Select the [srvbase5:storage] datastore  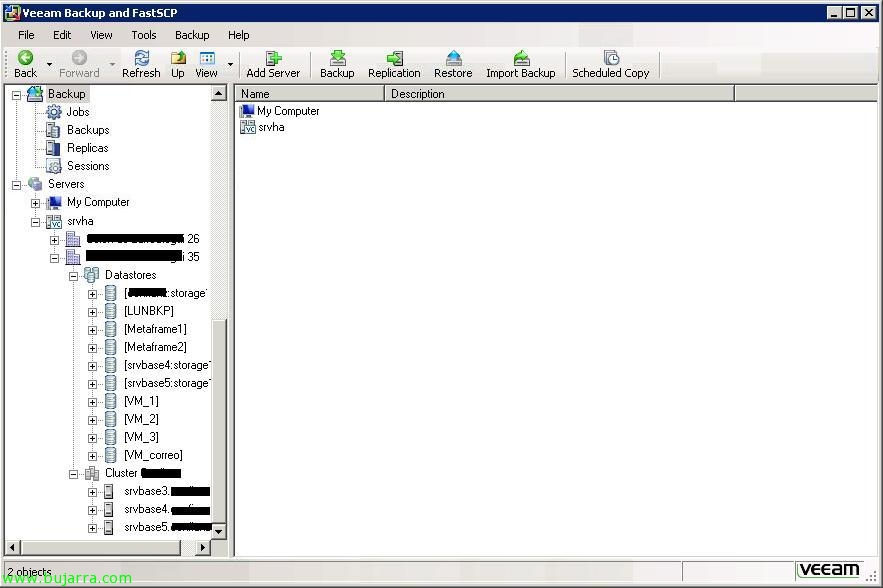[167, 383]
